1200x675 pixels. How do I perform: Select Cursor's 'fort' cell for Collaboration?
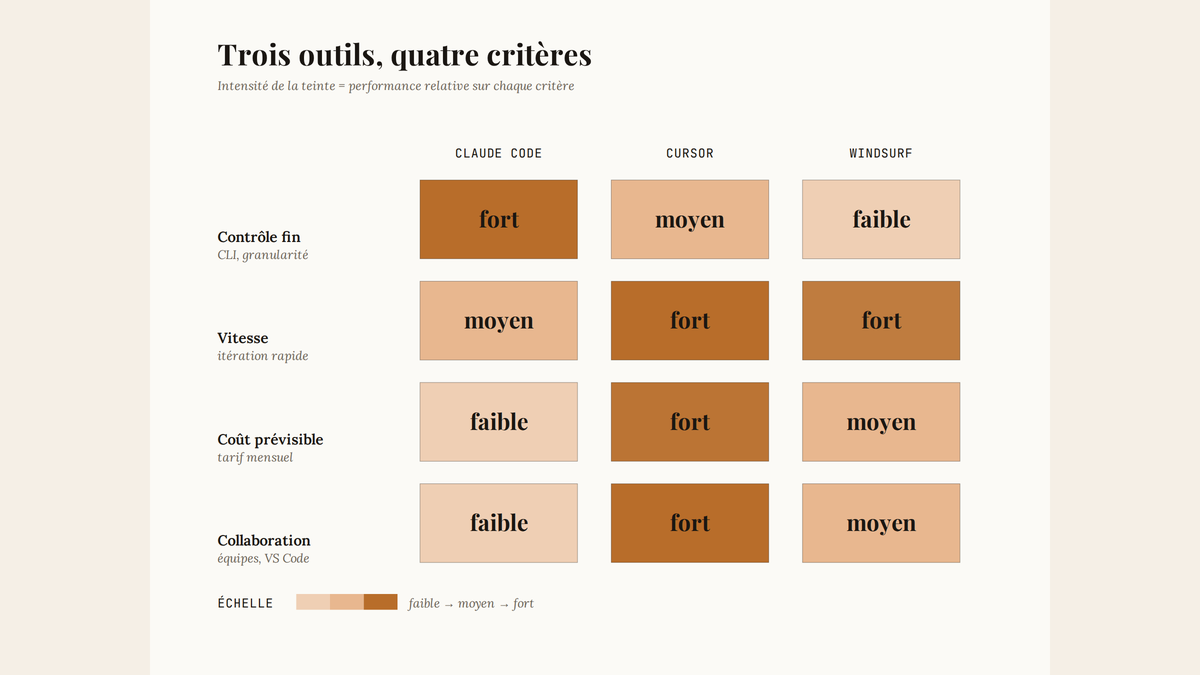pos(690,523)
